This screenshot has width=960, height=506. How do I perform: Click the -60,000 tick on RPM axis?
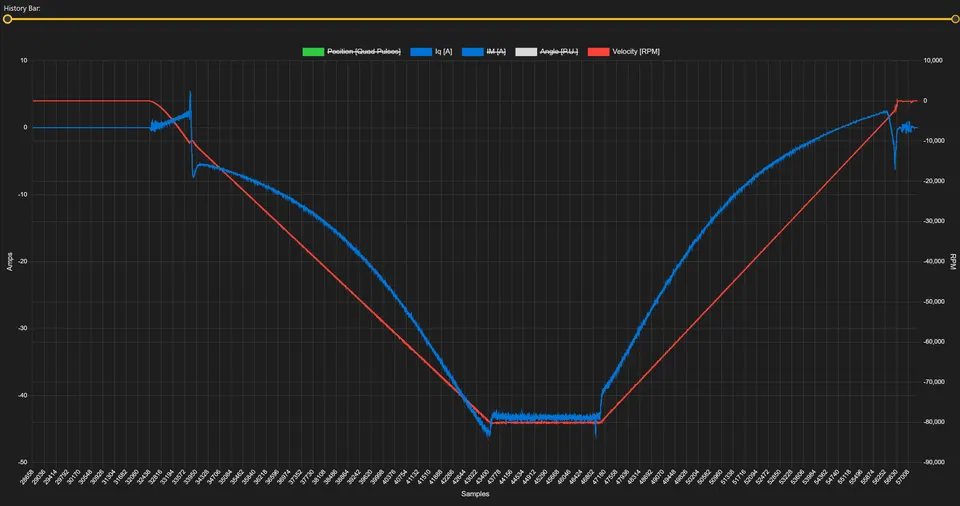[x=934, y=342]
